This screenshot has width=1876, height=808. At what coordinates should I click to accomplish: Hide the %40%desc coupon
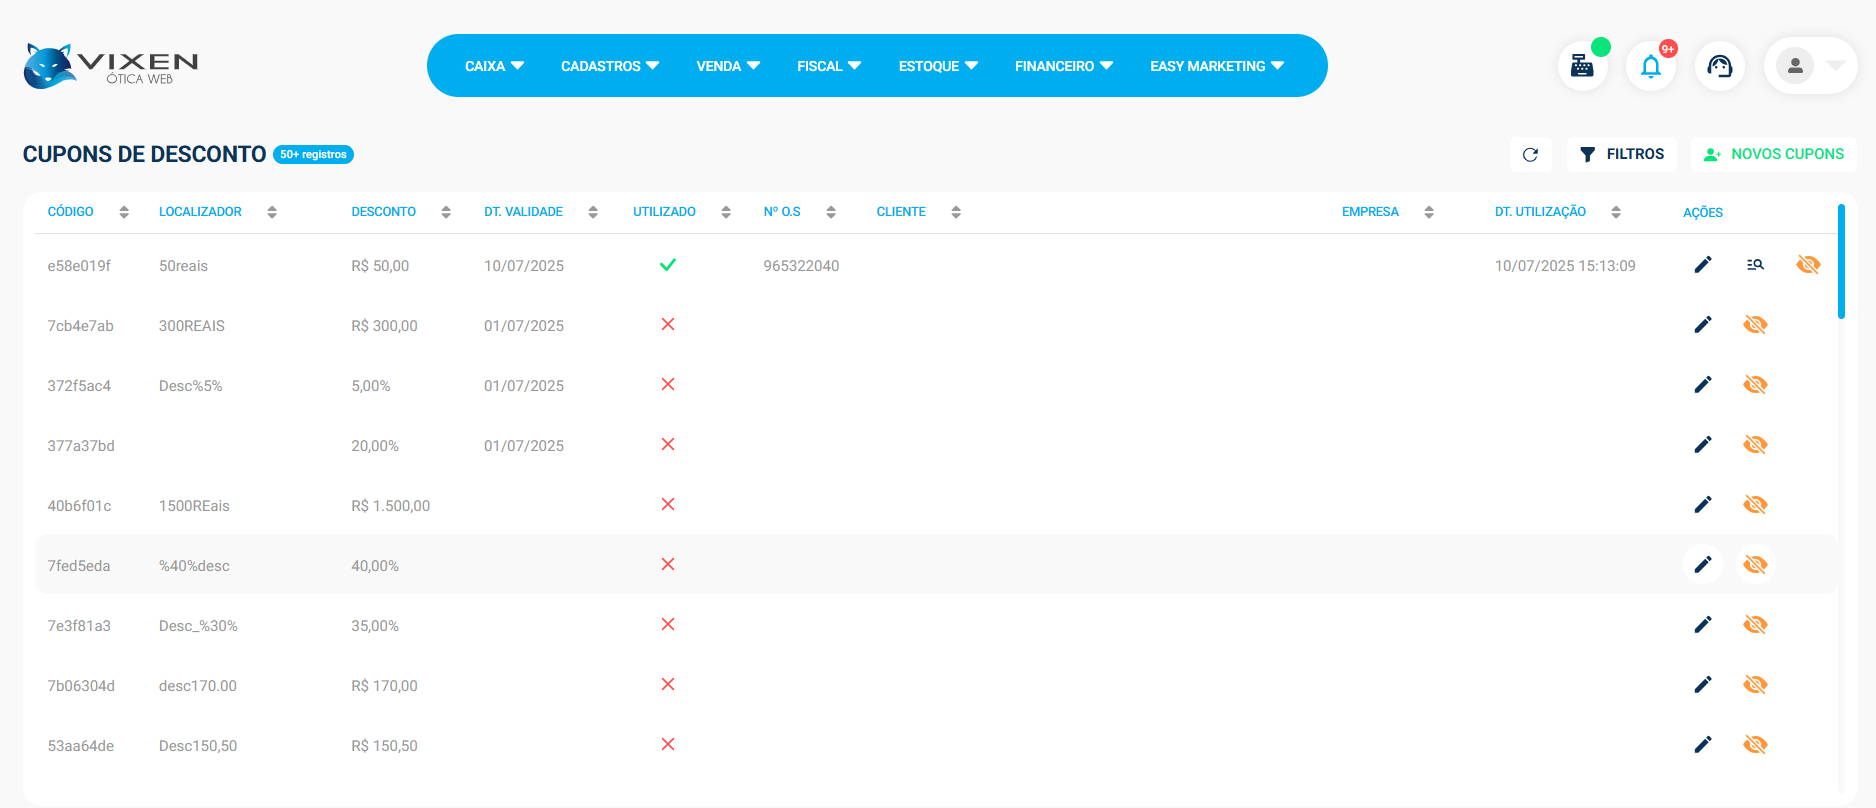(1755, 565)
